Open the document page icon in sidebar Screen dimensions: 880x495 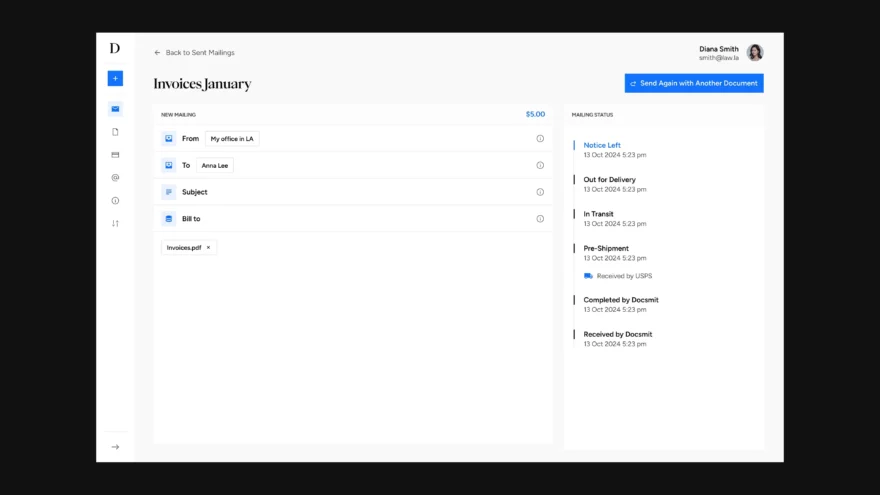(115, 132)
